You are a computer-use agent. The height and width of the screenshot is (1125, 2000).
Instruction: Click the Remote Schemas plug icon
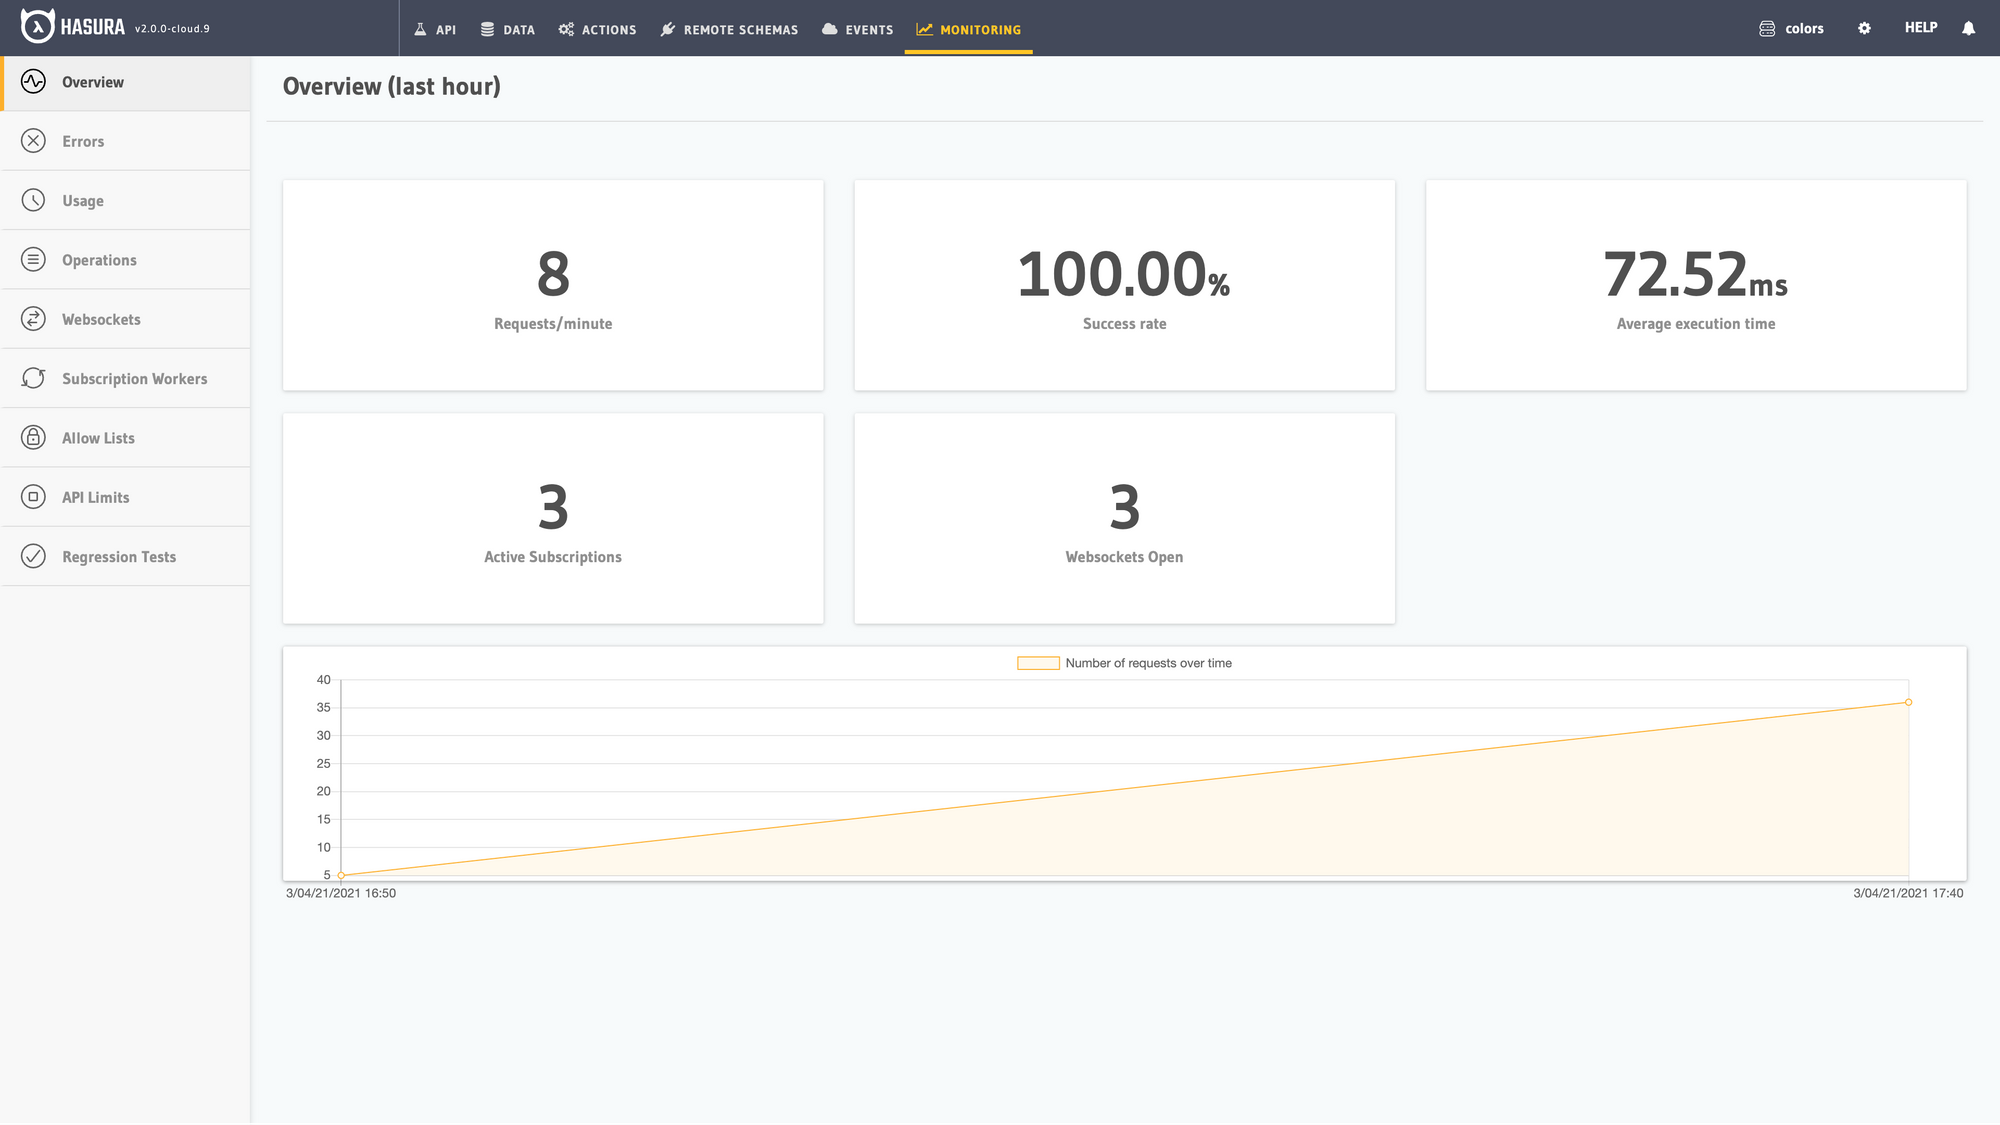(668, 29)
